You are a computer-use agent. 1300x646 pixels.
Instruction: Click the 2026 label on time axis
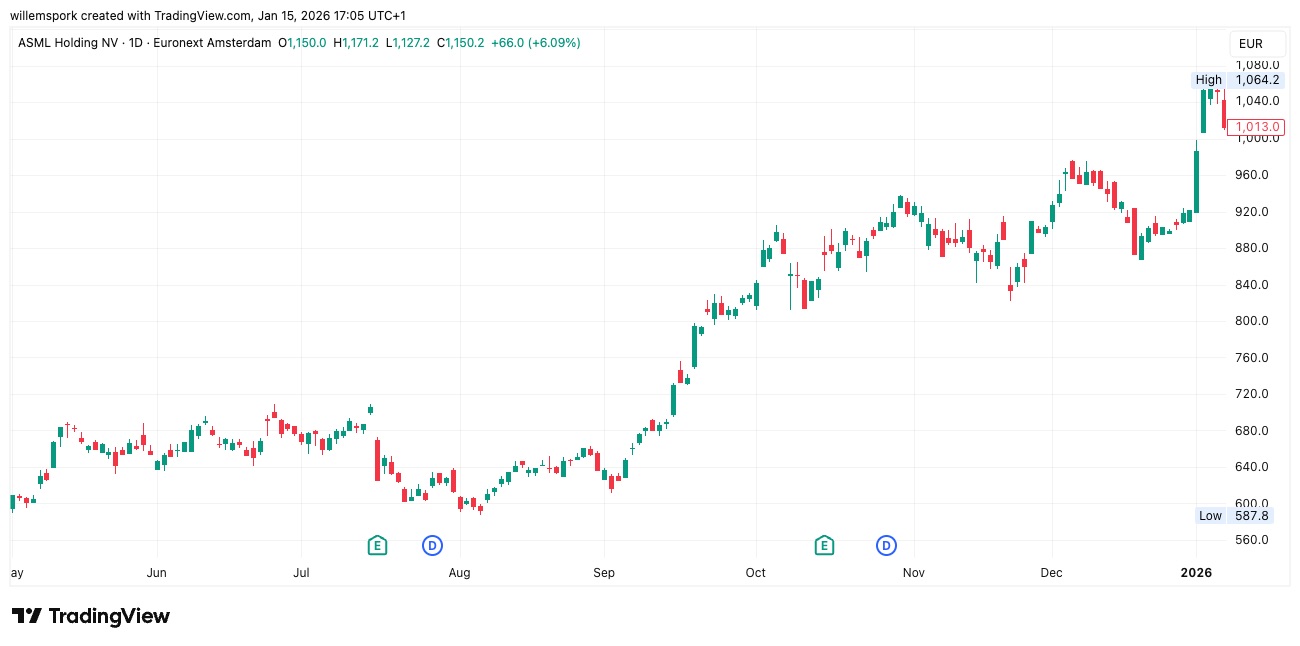coord(1196,573)
